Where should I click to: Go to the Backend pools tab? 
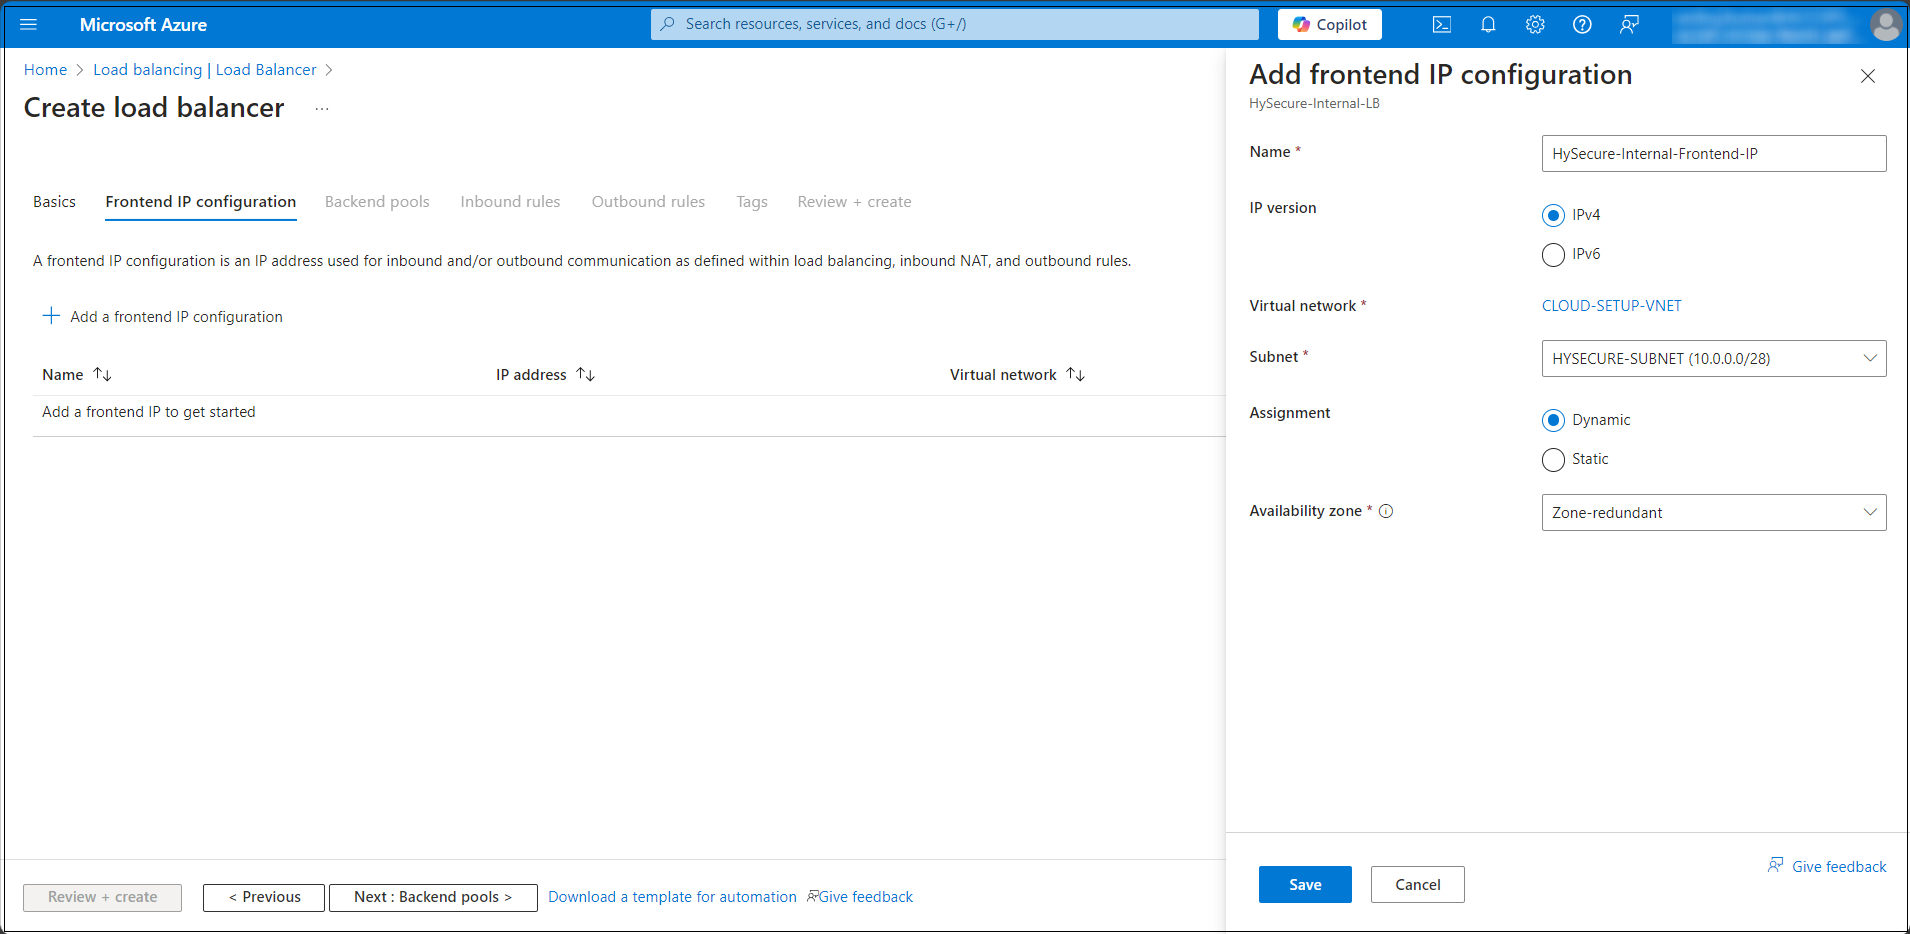(x=377, y=202)
